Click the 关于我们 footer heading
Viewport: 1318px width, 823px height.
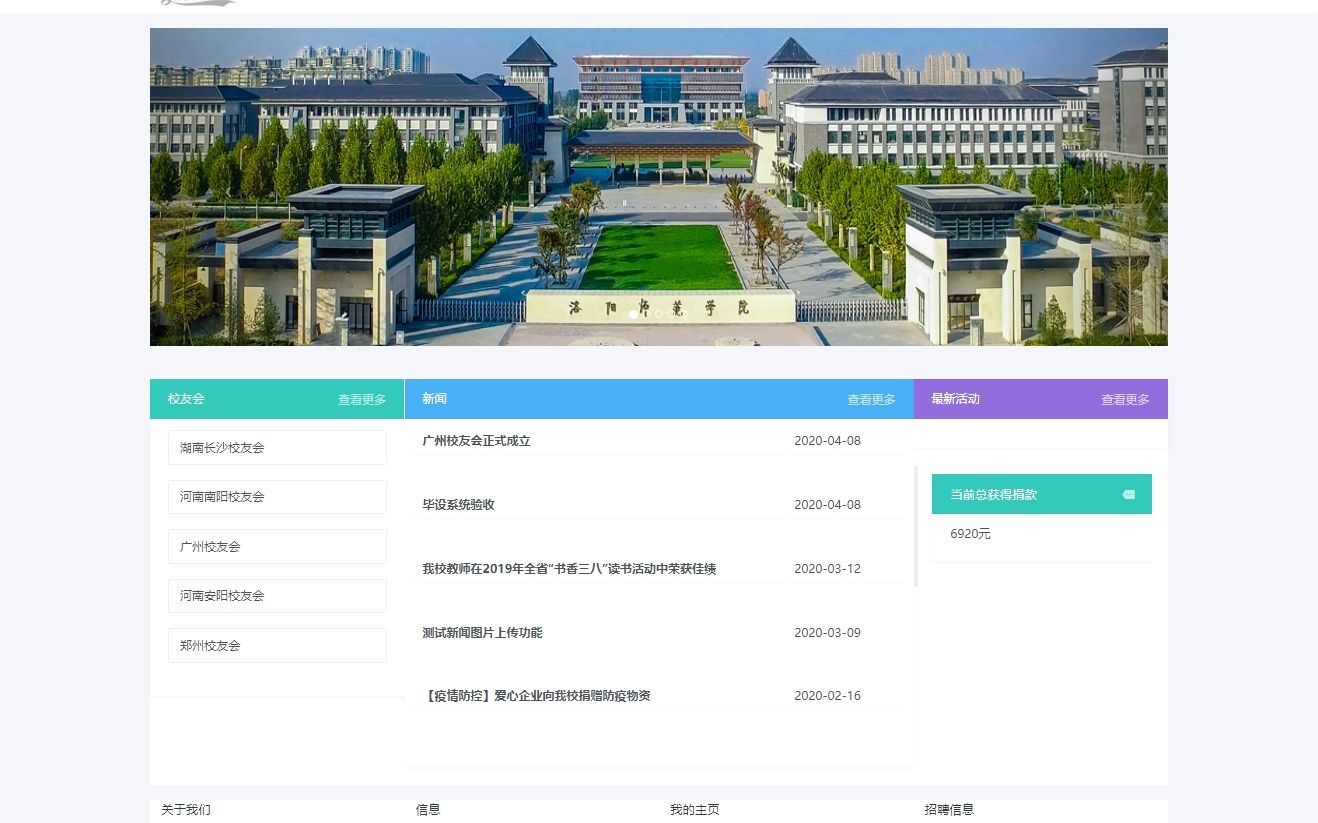(x=186, y=809)
